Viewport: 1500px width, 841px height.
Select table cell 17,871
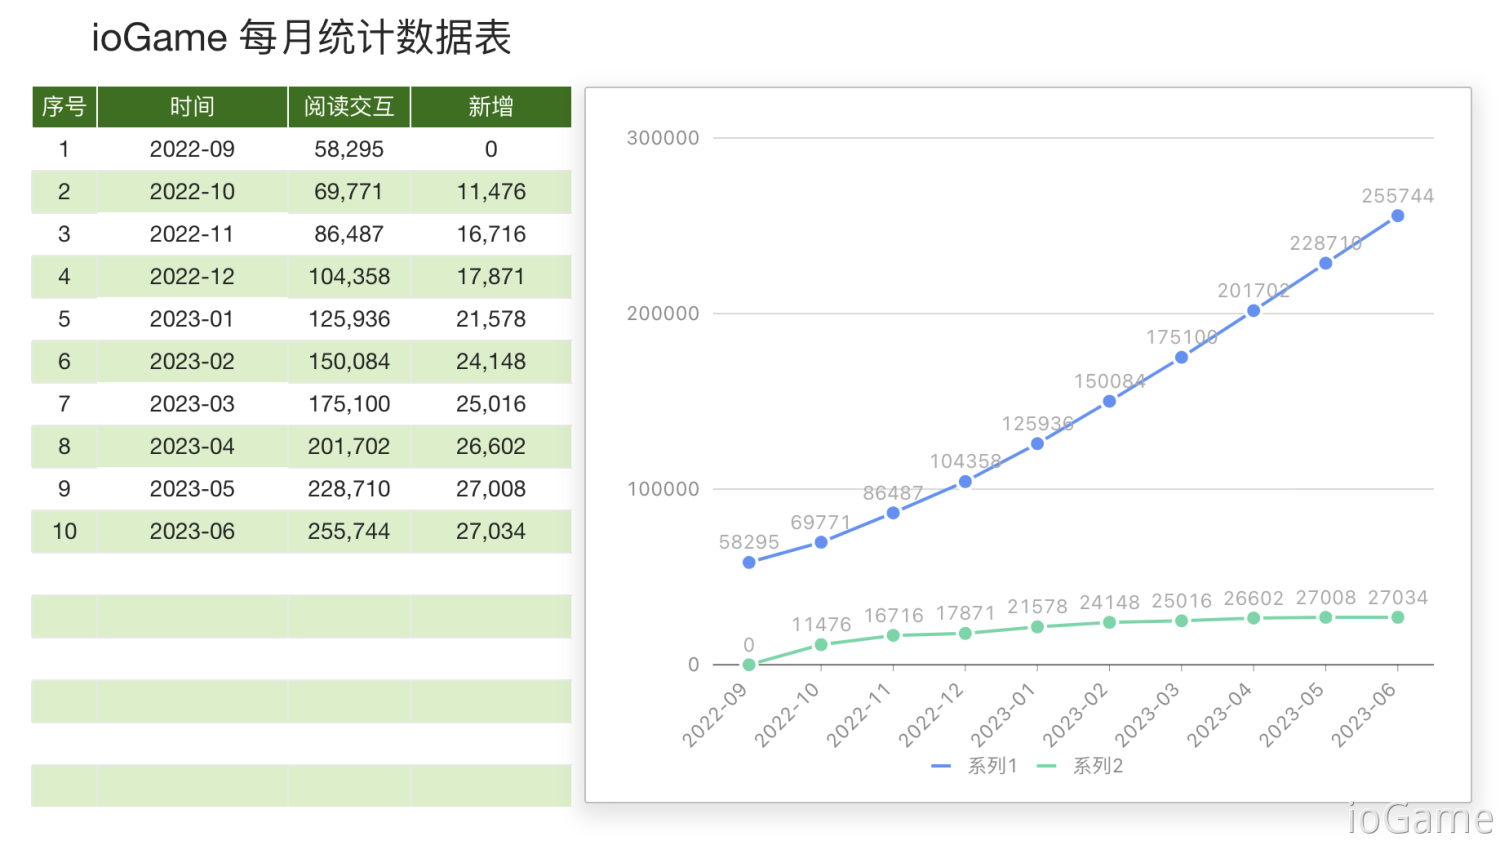[x=491, y=277]
